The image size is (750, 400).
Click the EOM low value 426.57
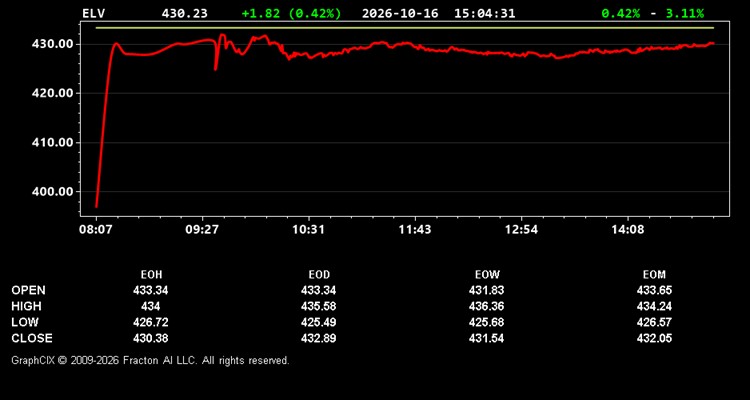tap(654, 322)
